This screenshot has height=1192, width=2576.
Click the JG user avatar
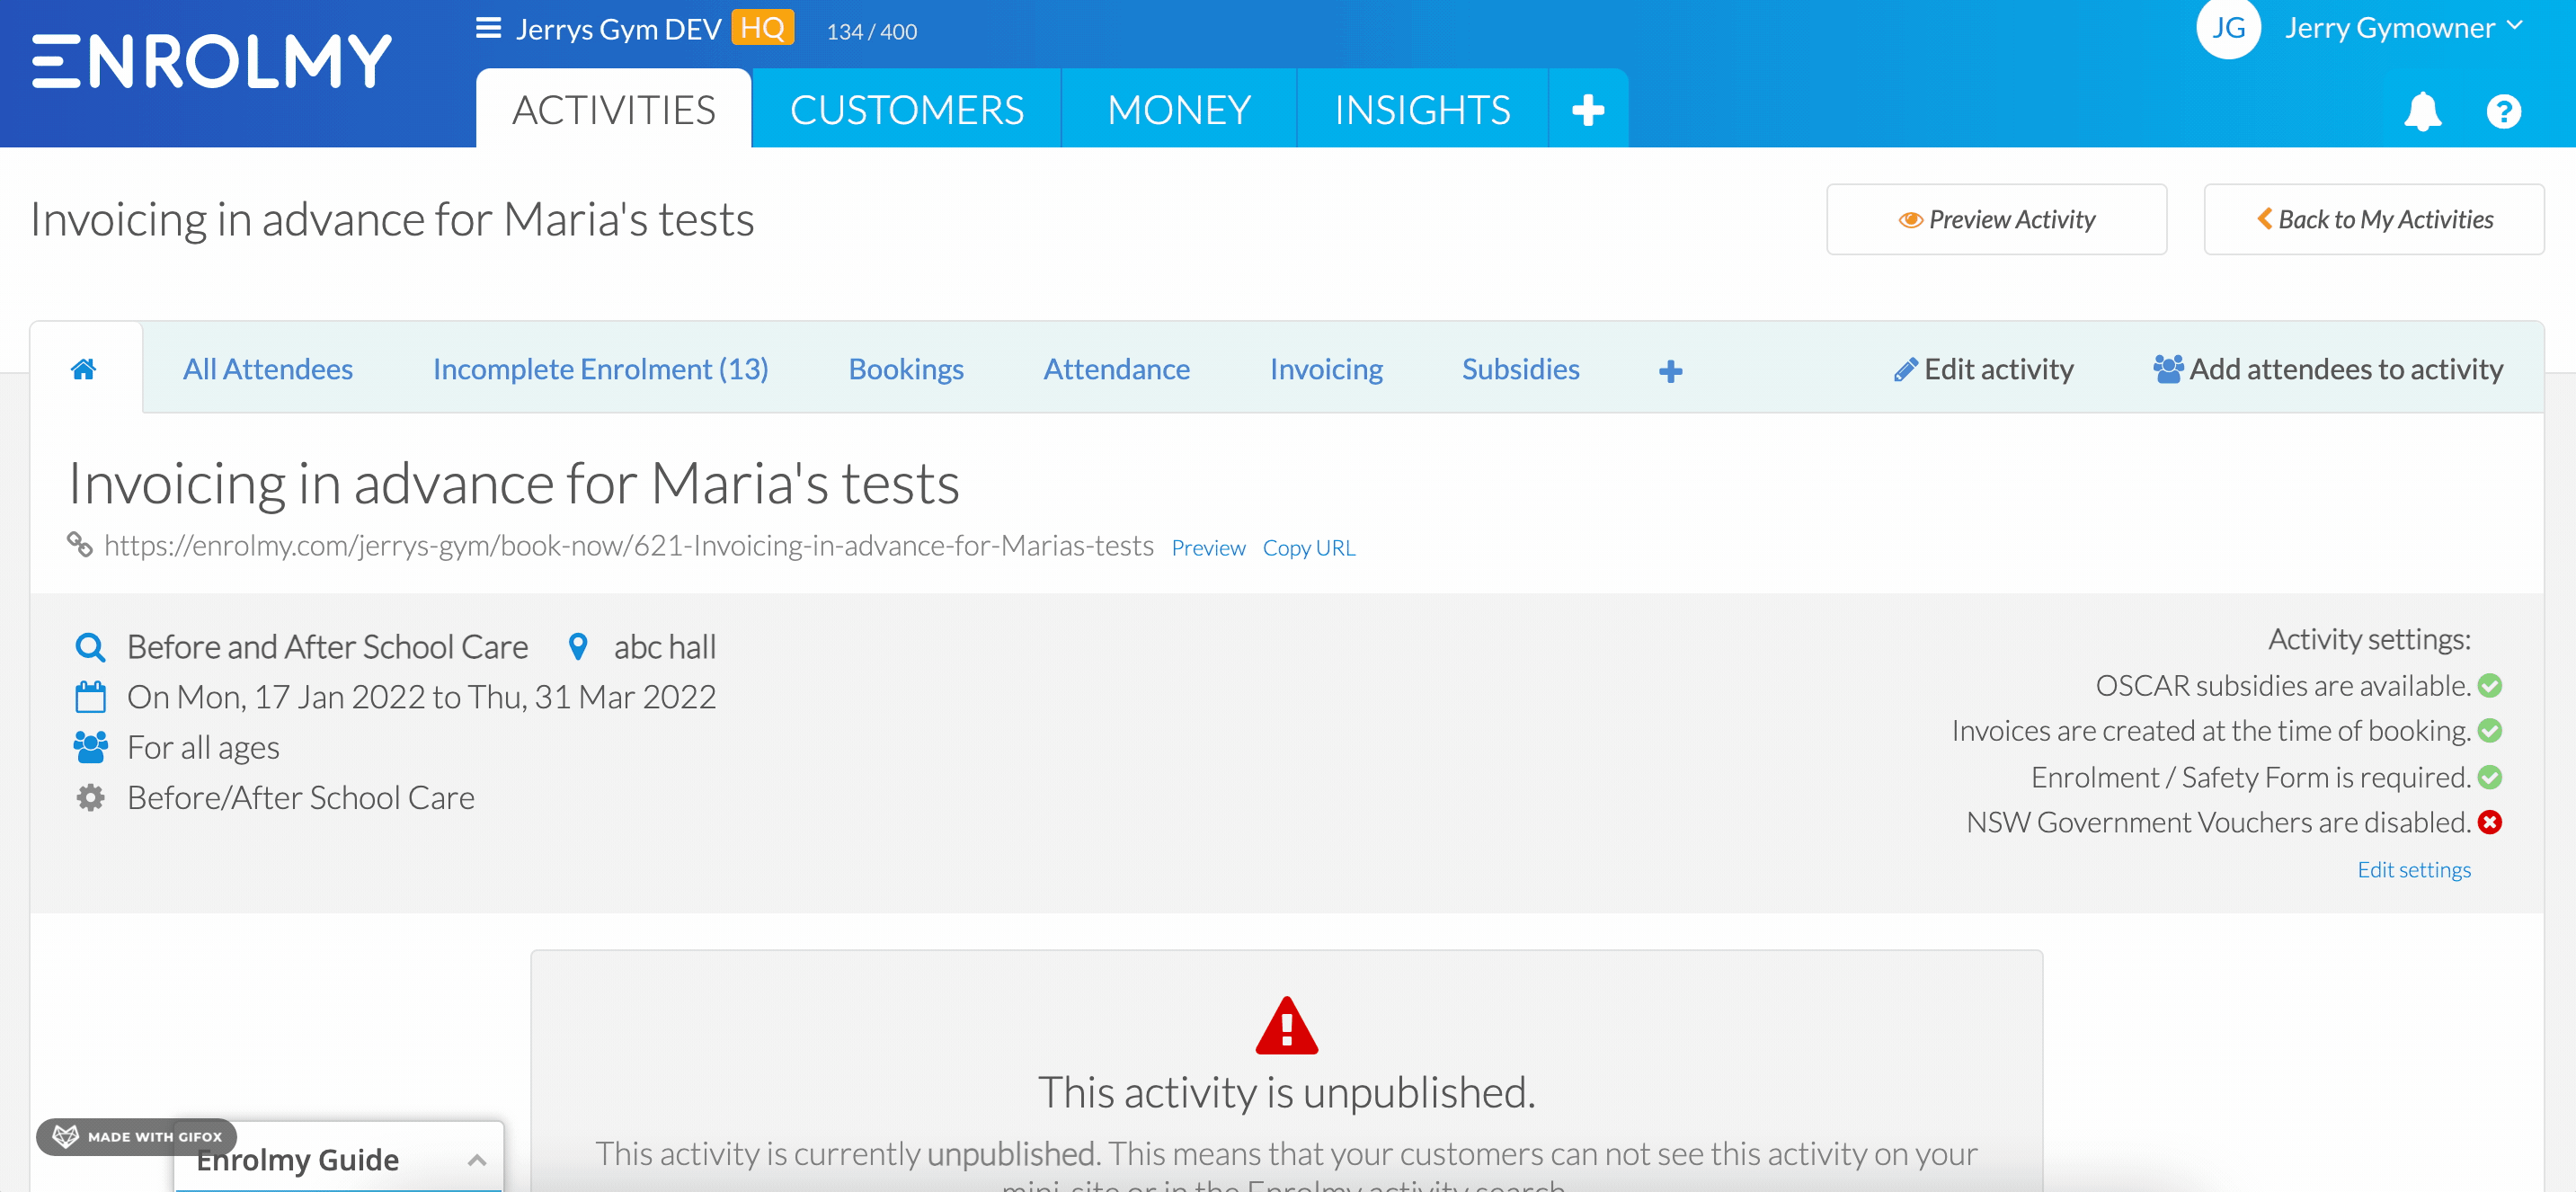pos(2228,28)
